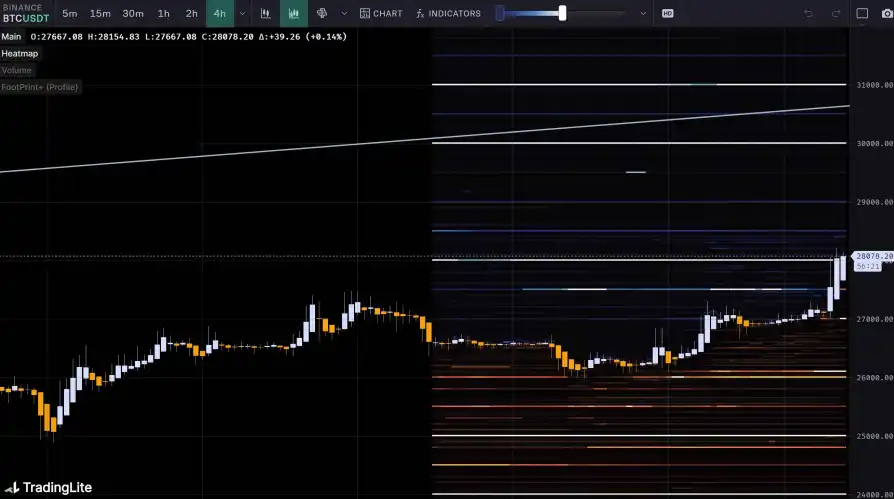Expand the timeframe dropdown after 4h
894x499 pixels.
(x=242, y=13)
